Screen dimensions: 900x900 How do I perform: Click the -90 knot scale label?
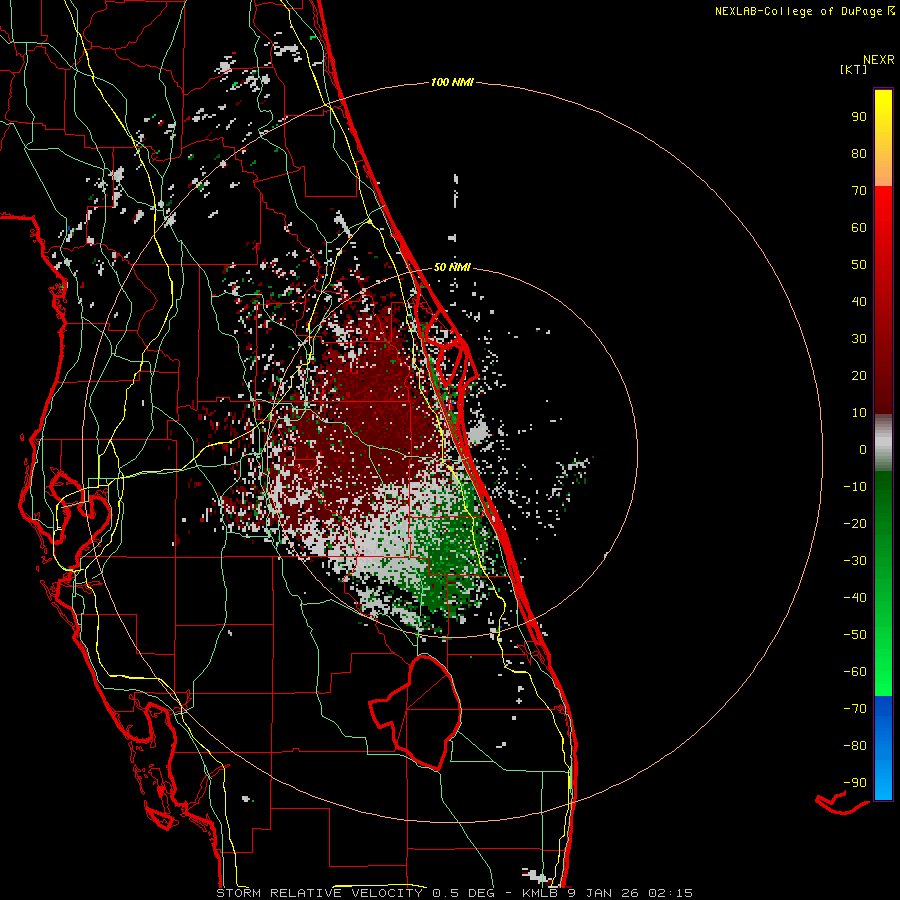pos(855,783)
